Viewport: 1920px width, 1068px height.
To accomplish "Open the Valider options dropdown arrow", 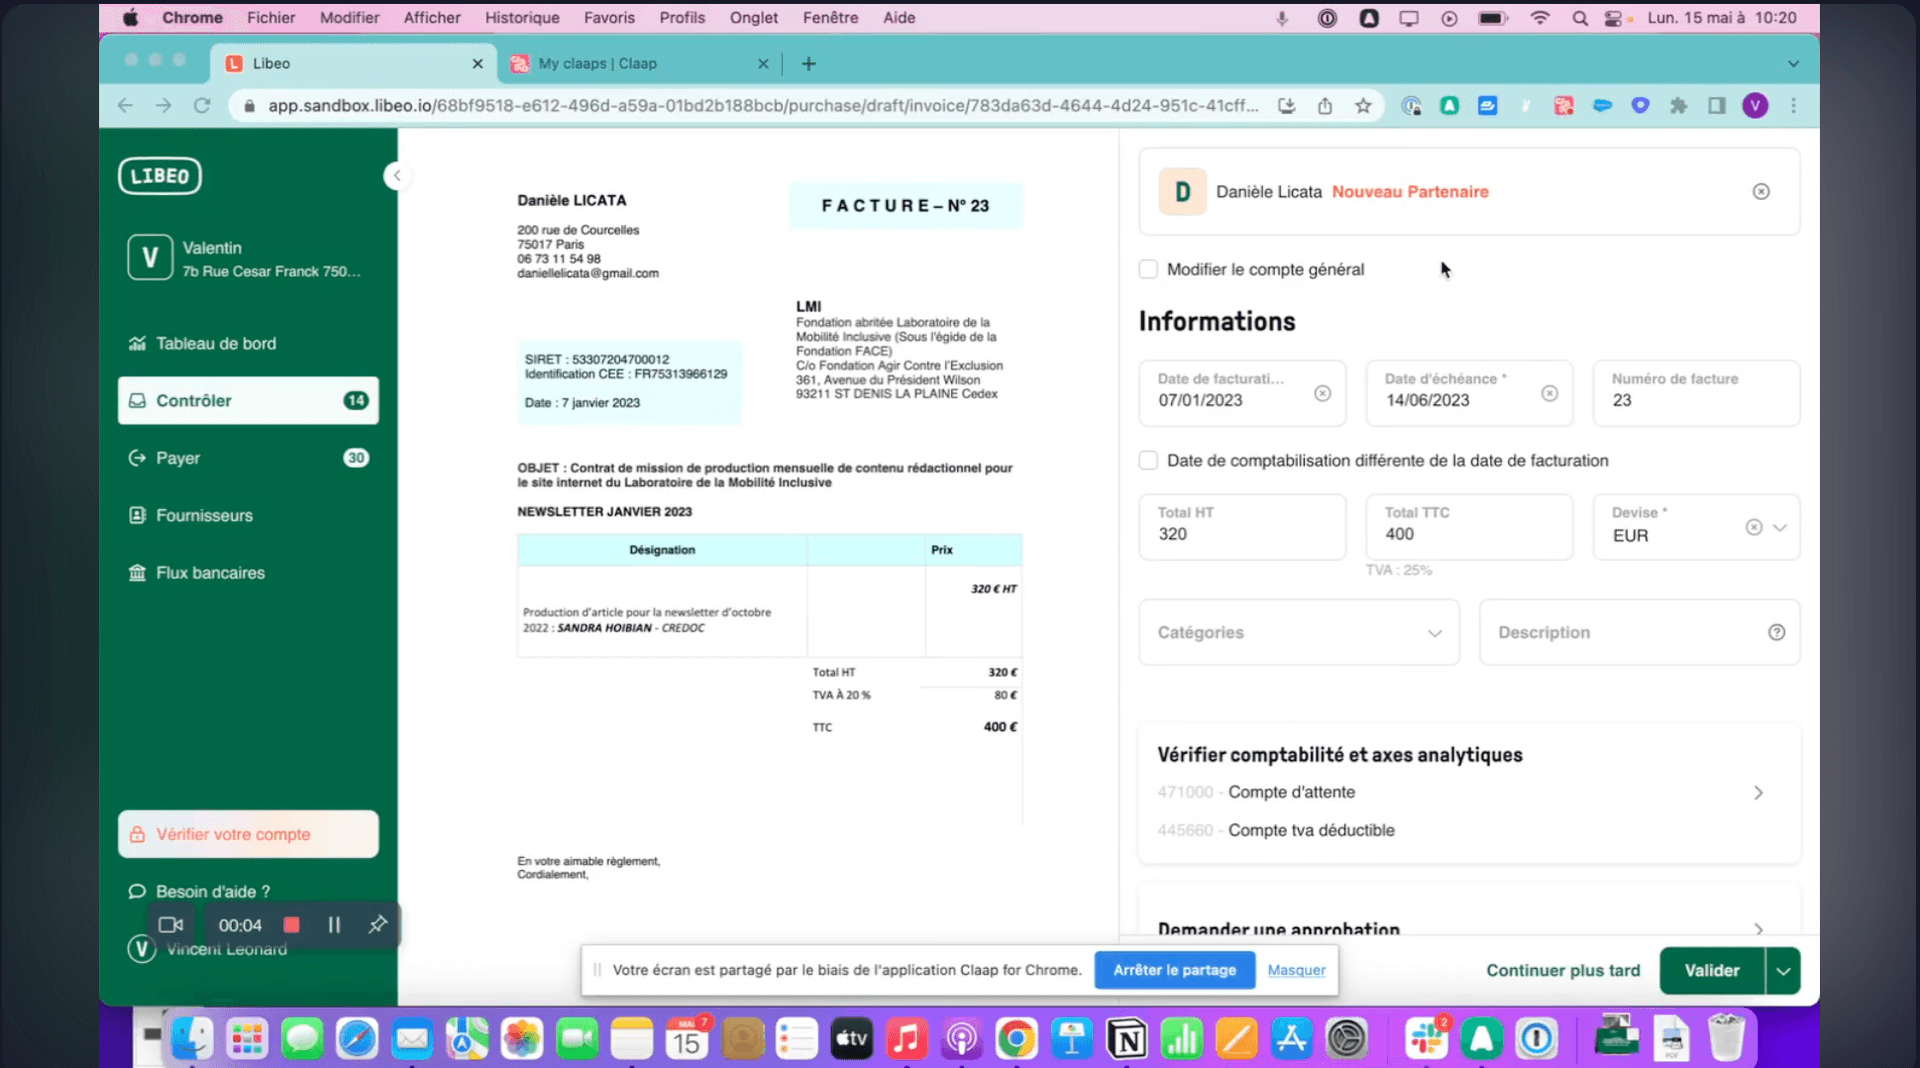I will coord(1783,970).
